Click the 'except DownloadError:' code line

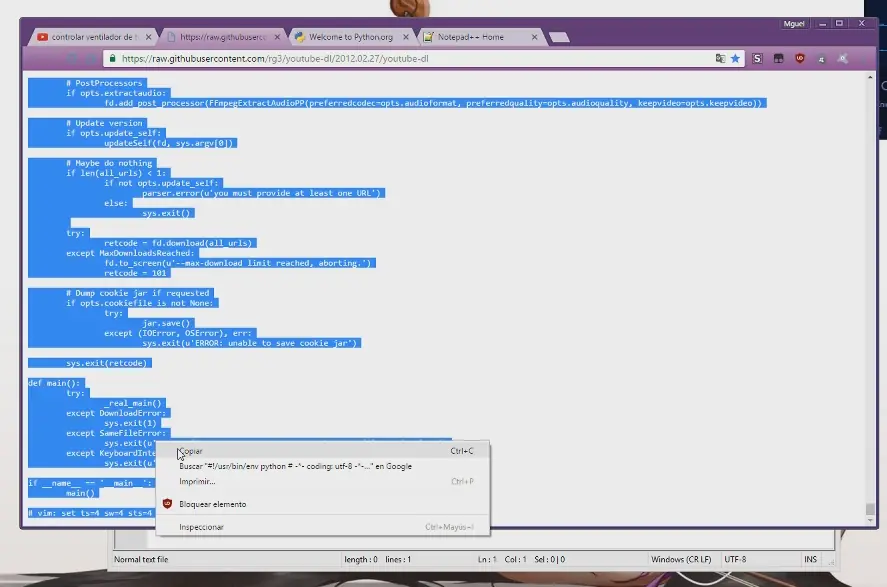[x=116, y=413]
